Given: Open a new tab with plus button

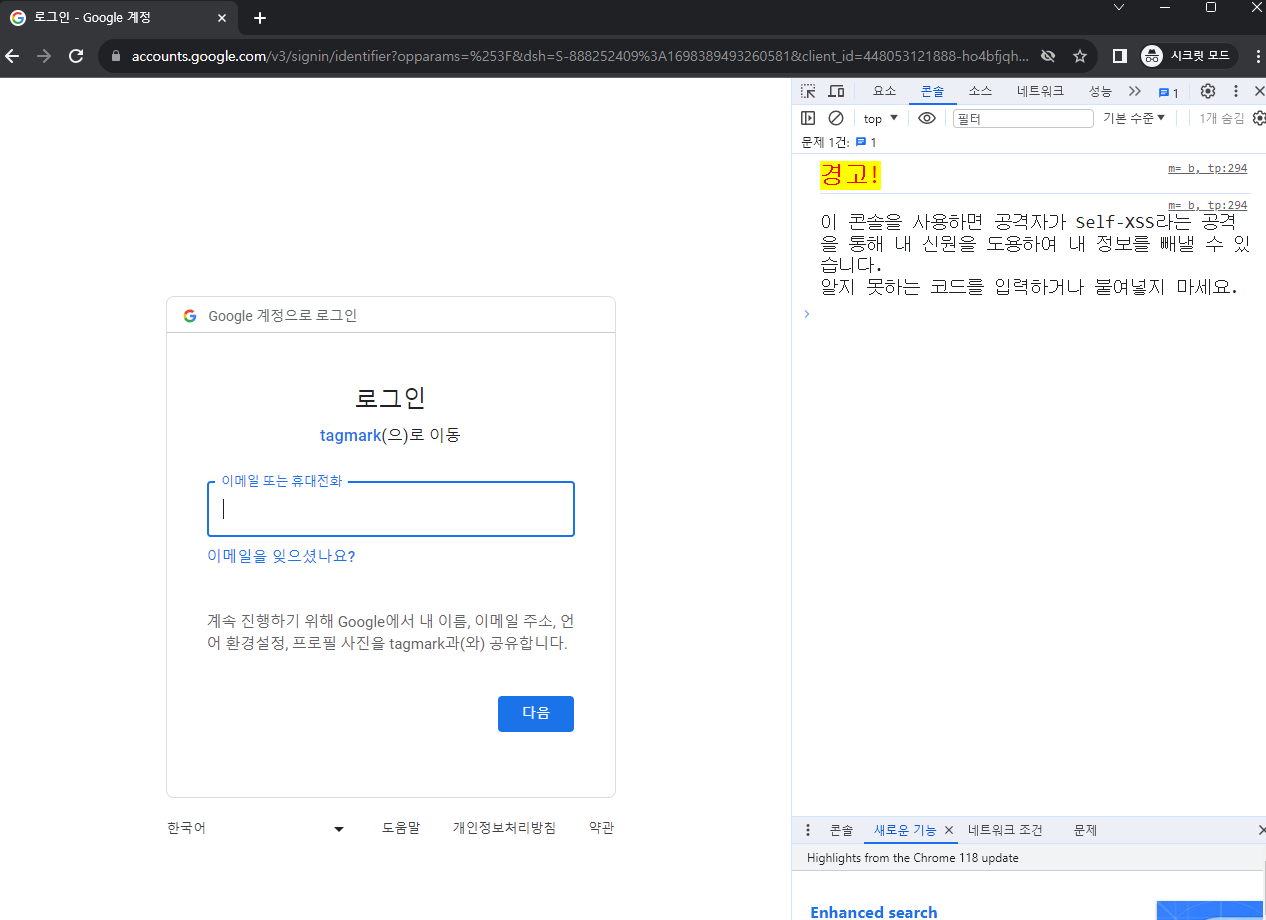Looking at the screenshot, I should coord(260,18).
